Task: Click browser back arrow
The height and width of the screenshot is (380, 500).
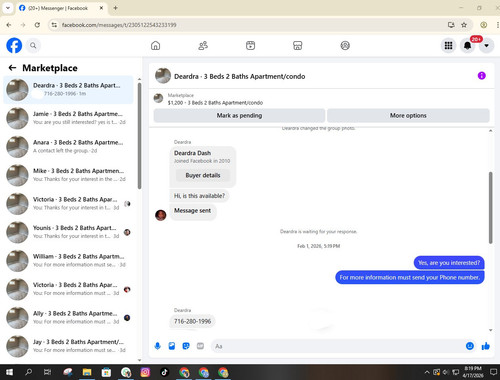Action: (x=9, y=25)
